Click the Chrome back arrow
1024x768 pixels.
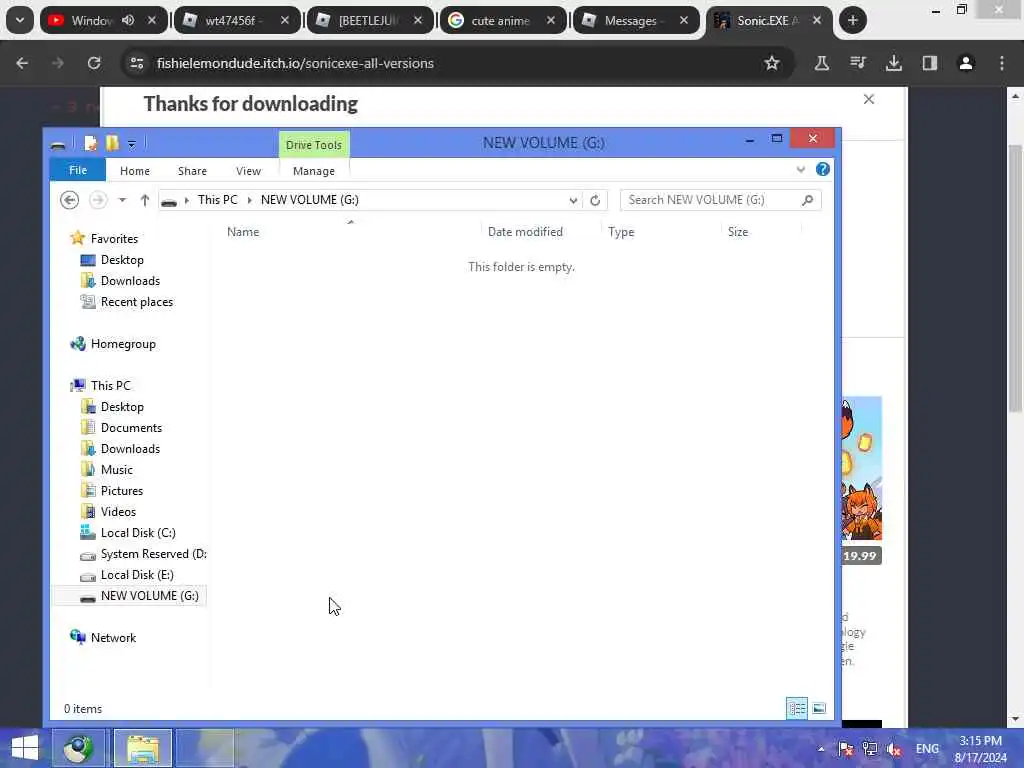tap(22, 63)
